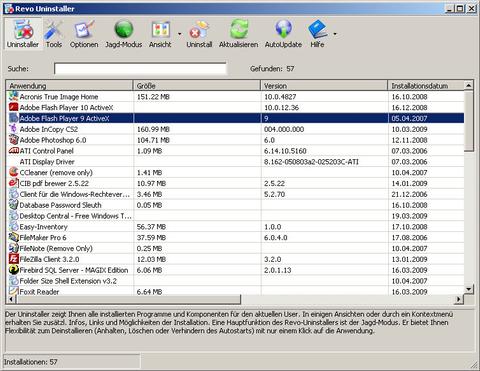Click the 19.03.2009 install date cell
This screenshot has height=371, width=480.
(409, 216)
